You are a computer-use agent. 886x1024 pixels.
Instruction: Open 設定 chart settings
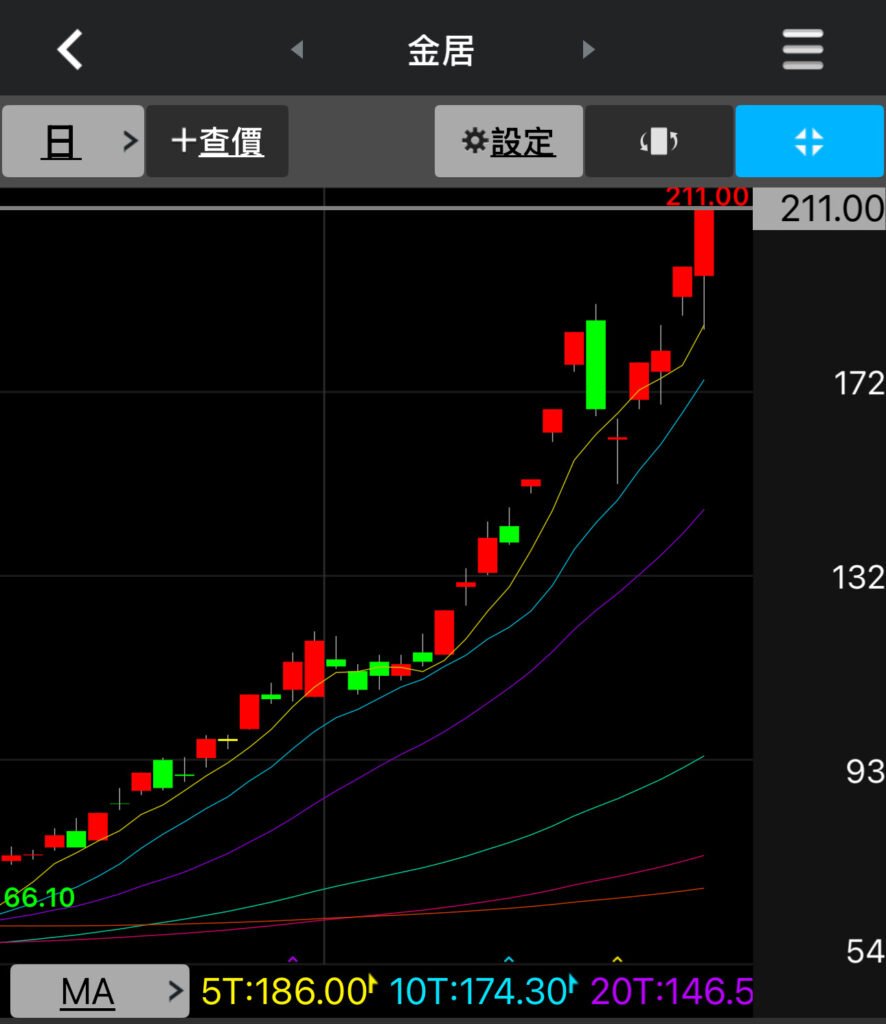pos(508,142)
